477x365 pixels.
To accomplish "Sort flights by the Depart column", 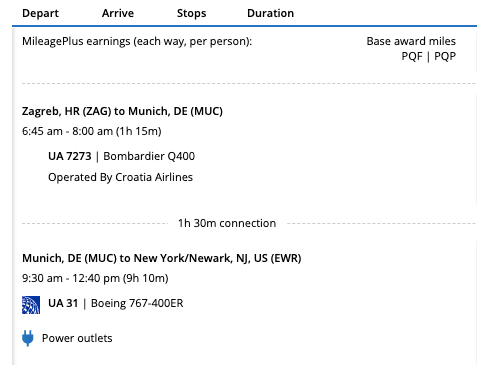I will point(40,13).
